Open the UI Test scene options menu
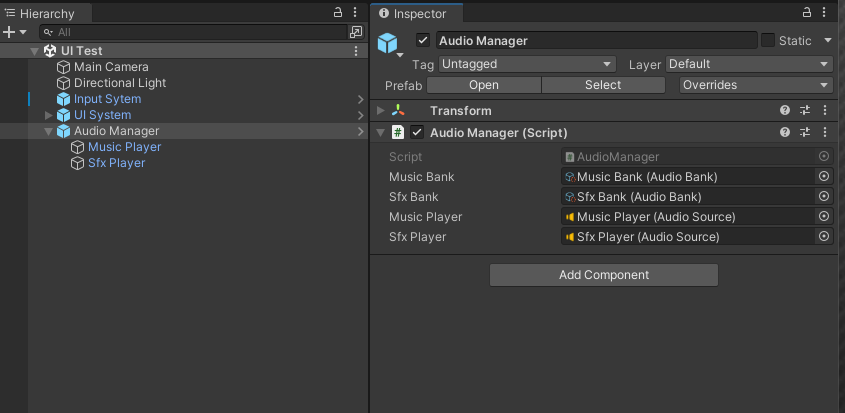 pos(356,51)
